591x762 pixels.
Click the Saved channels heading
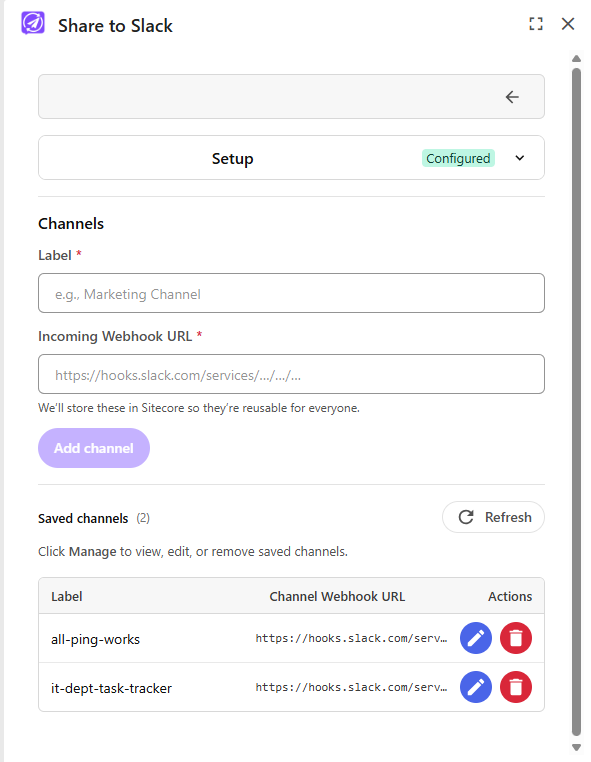[83, 519]
